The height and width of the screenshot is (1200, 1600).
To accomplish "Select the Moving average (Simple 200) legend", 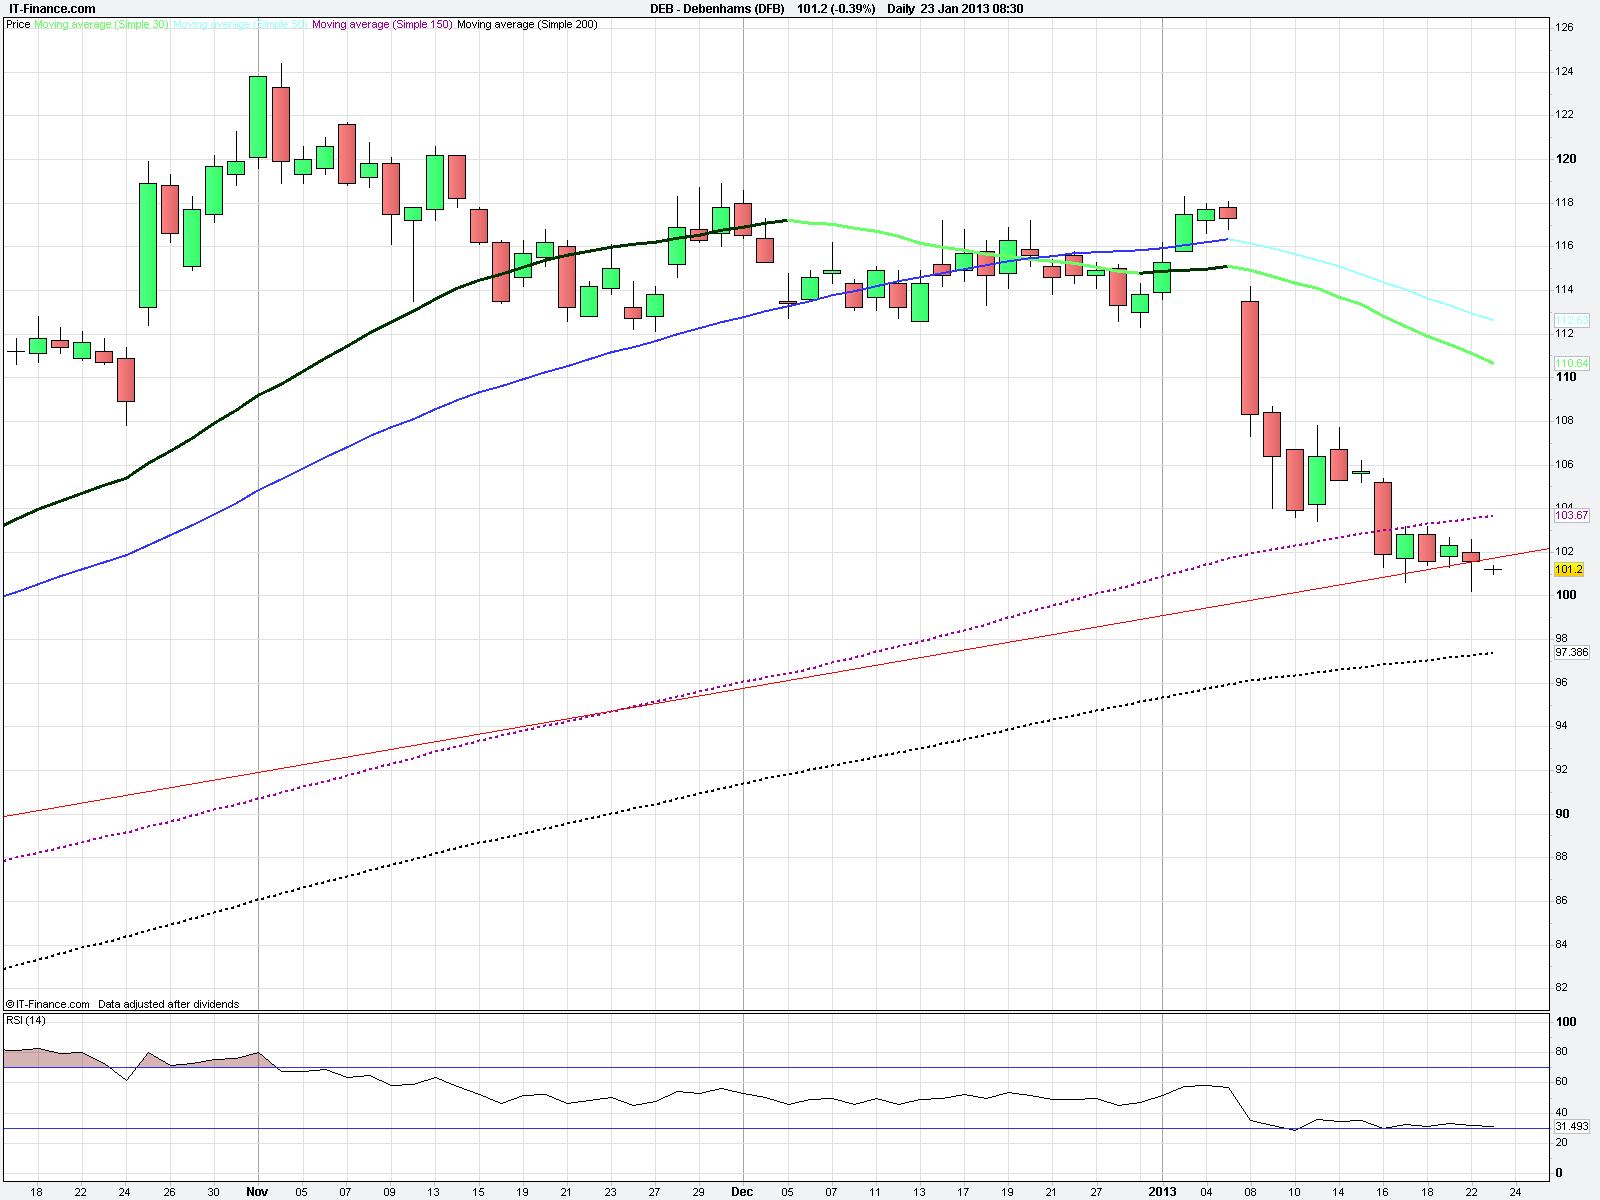I will pos(527,24).
